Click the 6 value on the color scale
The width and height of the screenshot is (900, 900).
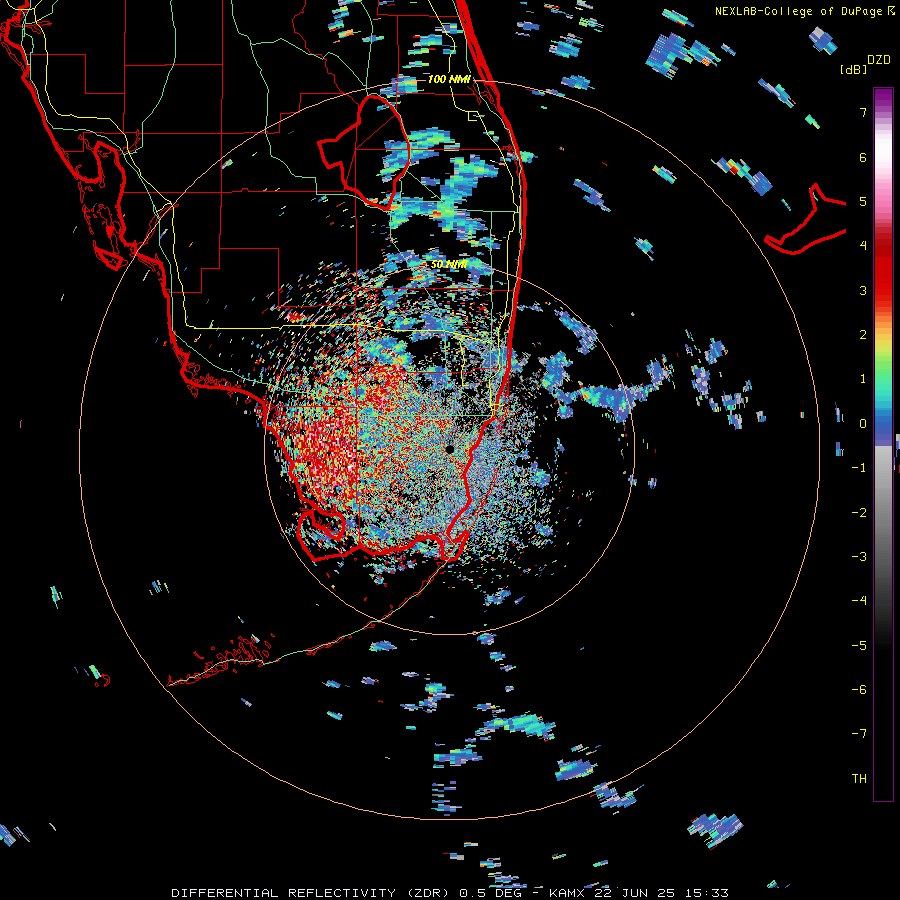[863, 157]
